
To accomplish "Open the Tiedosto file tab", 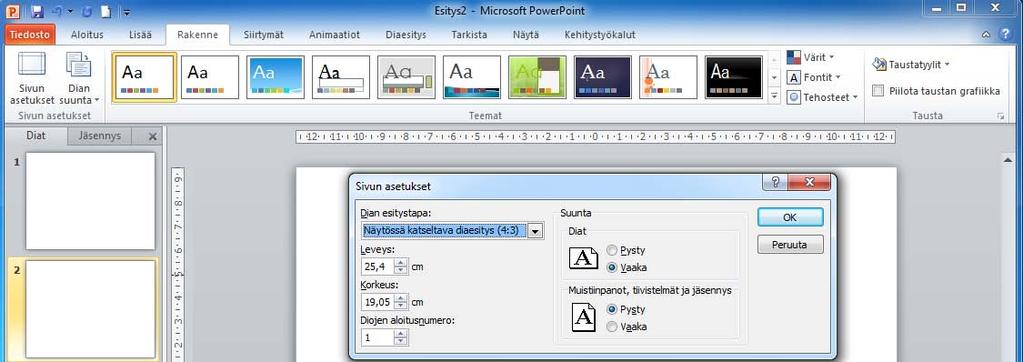I will [30, 35].
